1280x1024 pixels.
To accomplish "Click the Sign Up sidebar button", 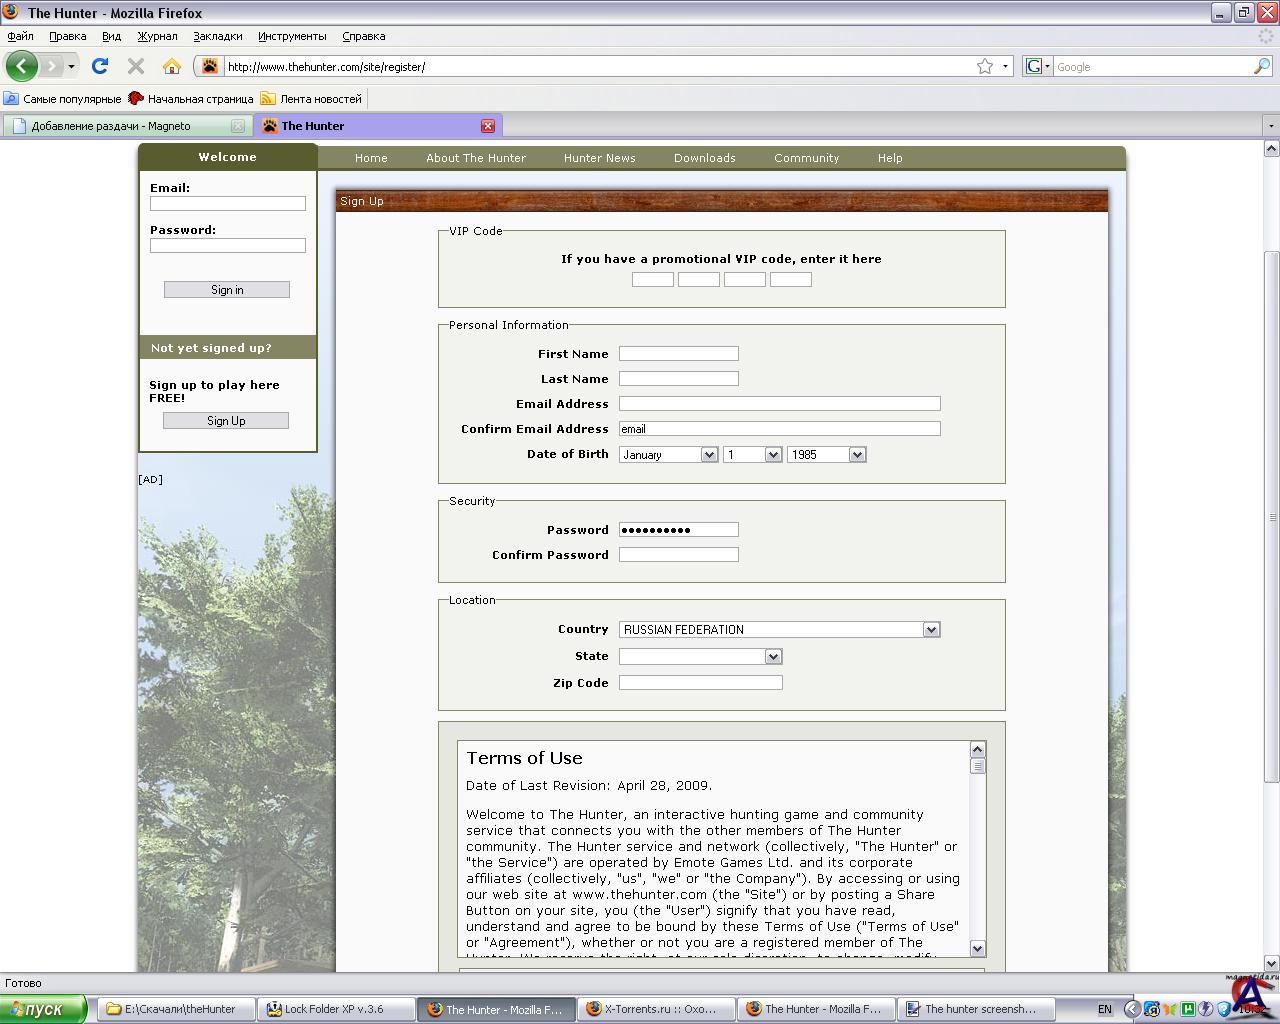I will (226, 421).
